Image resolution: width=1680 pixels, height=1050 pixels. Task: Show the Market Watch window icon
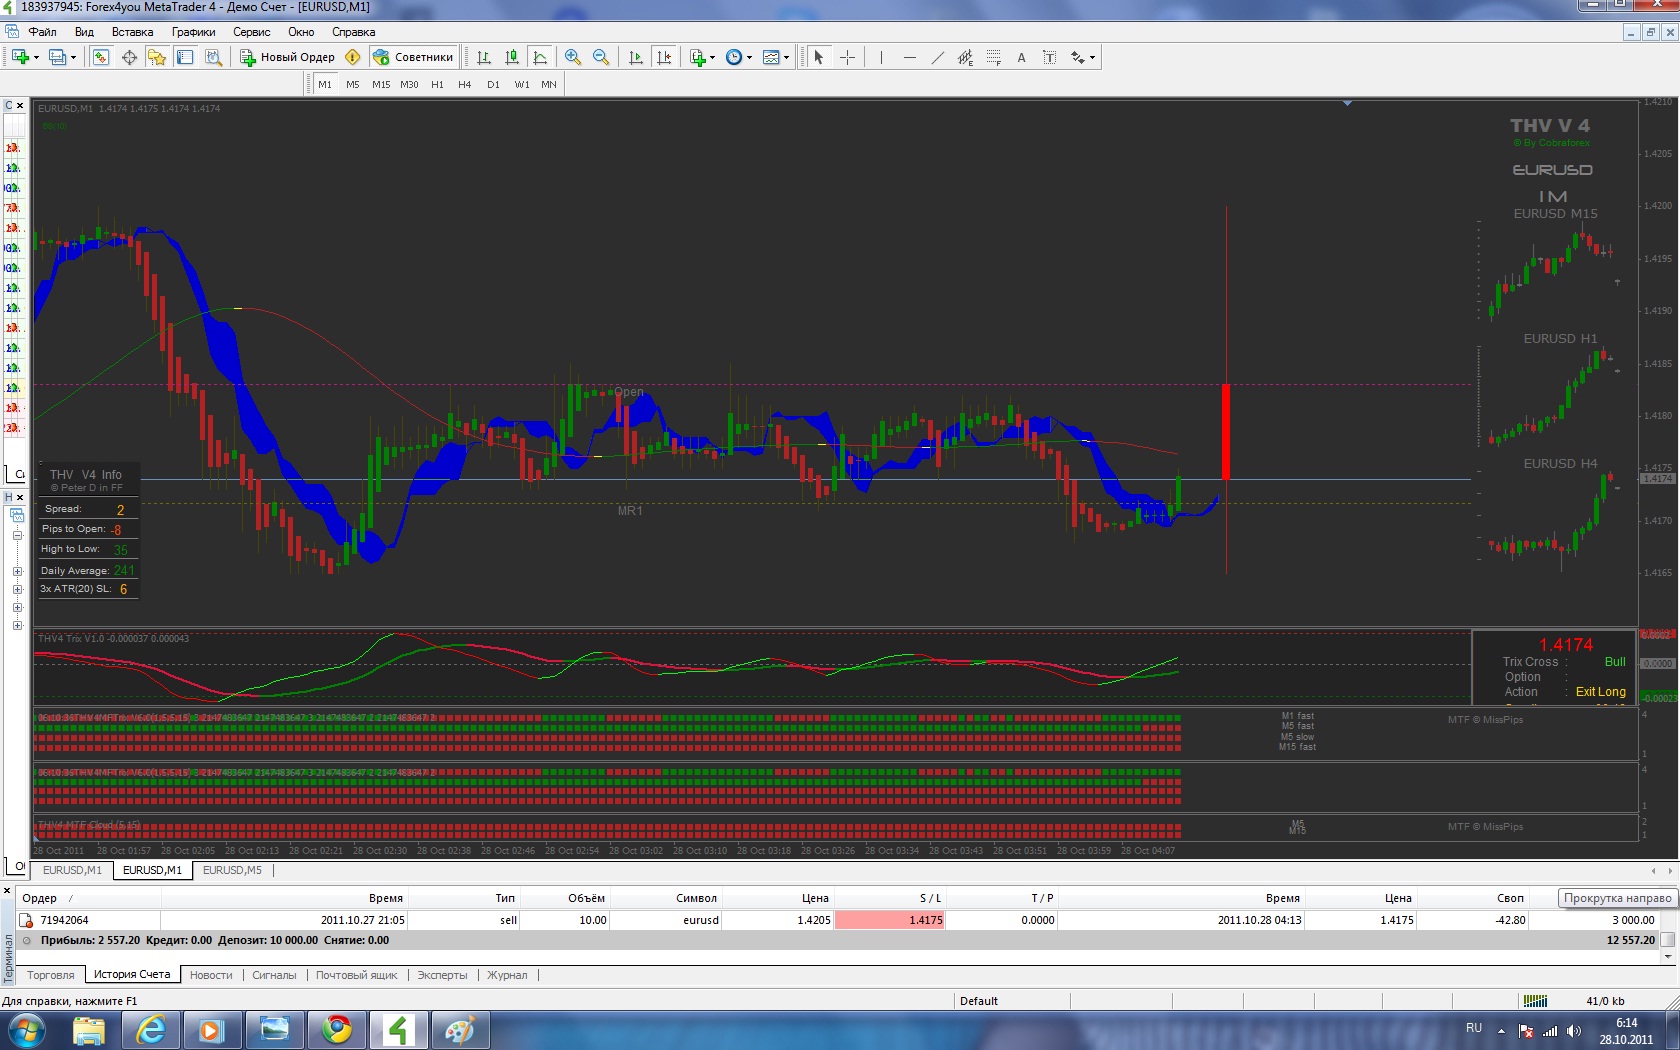point(101,57)
